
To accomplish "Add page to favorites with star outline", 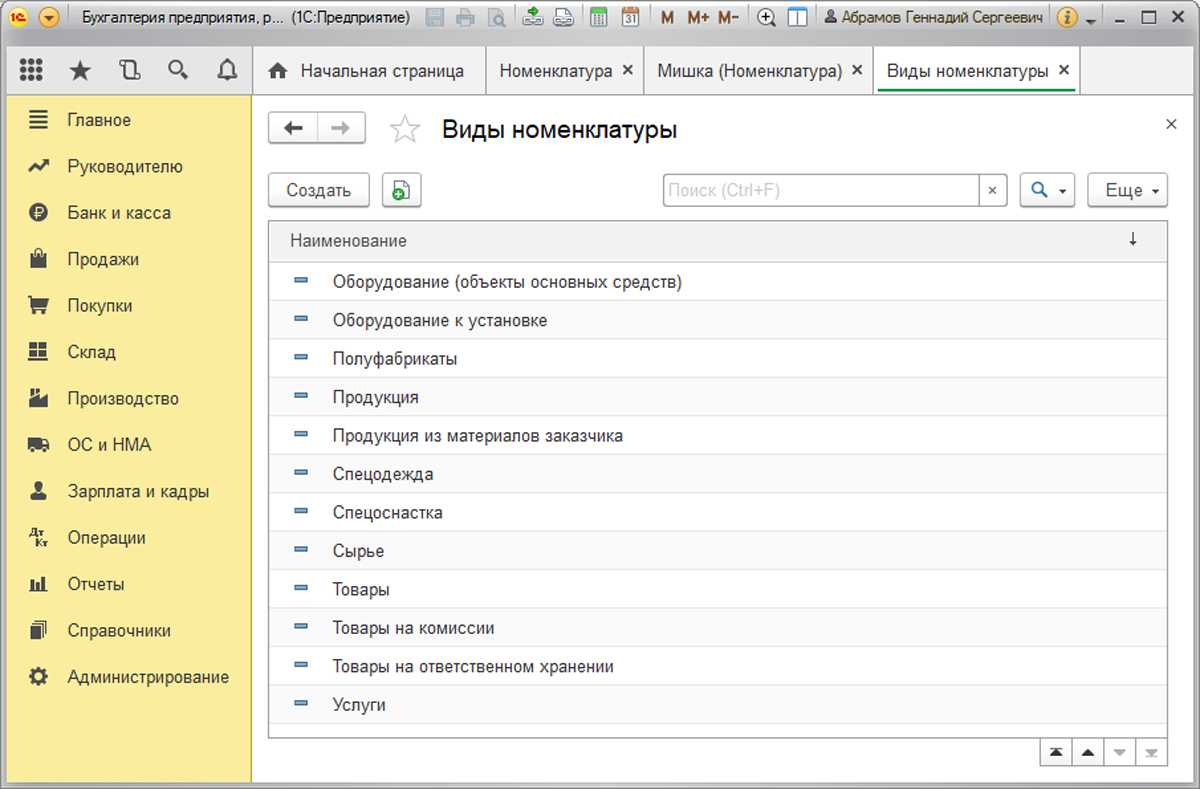I will [x=405, y=129].
